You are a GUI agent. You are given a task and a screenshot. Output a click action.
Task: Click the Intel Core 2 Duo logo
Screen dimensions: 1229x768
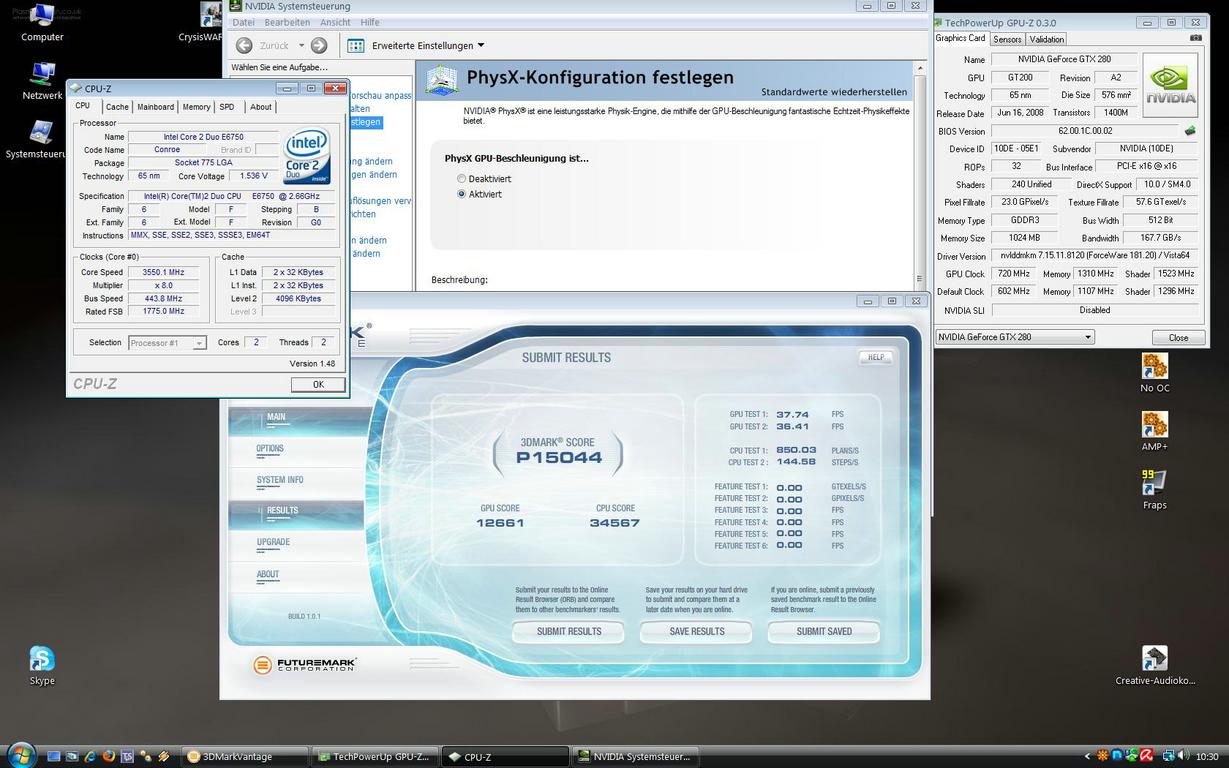point(307,156)
